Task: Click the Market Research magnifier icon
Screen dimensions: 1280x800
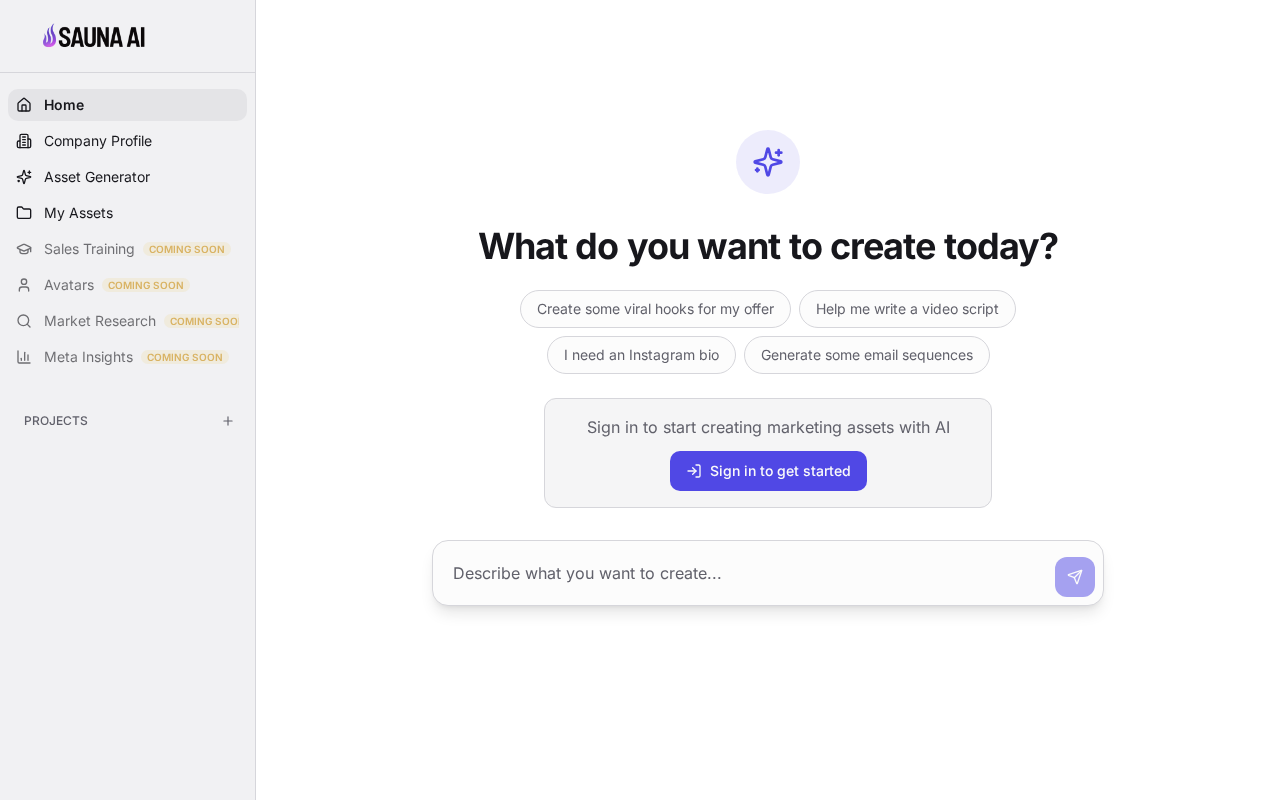Action: click(24, 321)
